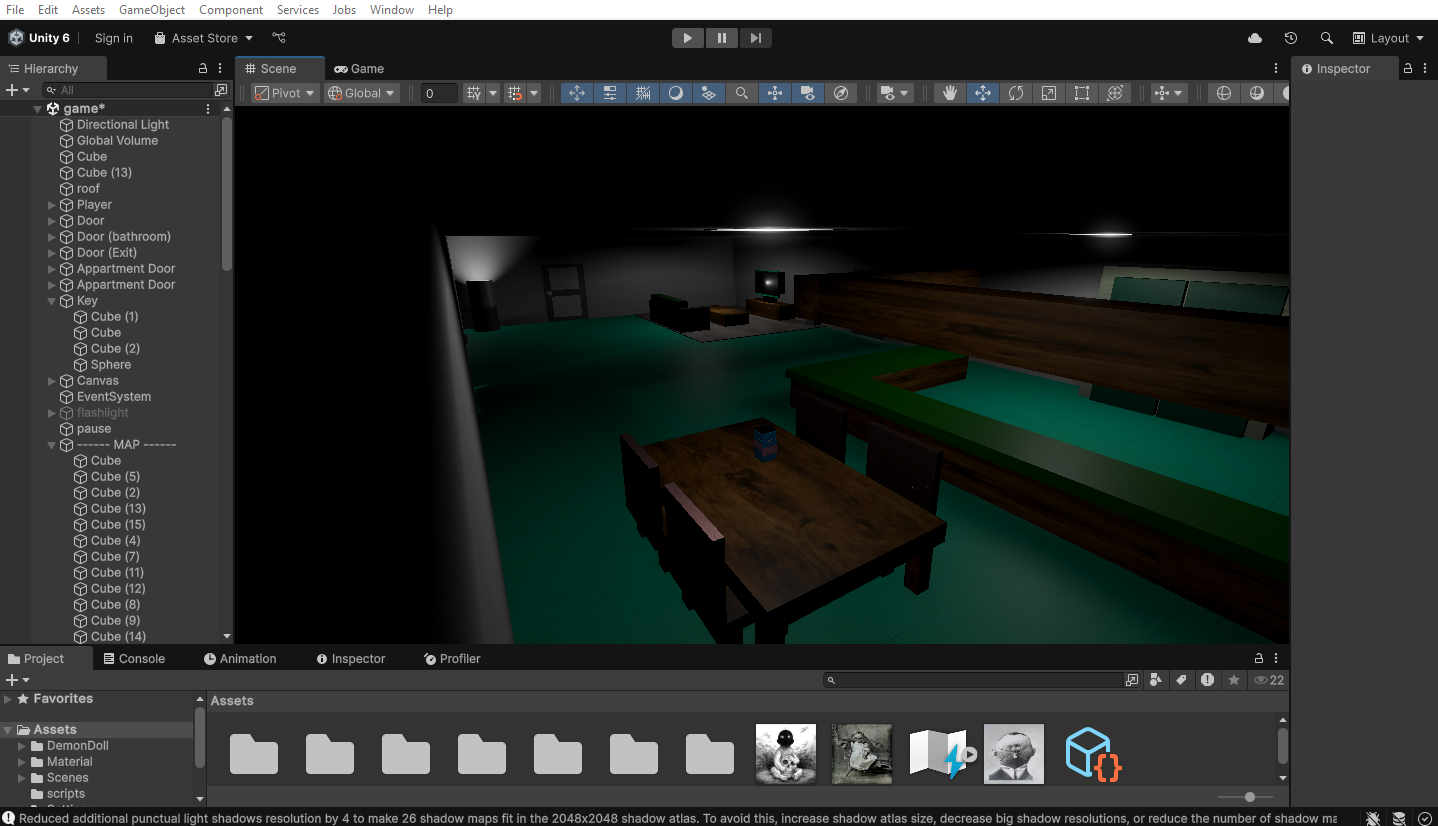Screen dimensions: 1438x826
Task: Click the favorites star filter in Project search bar
Action: [x=1233, y=680]
